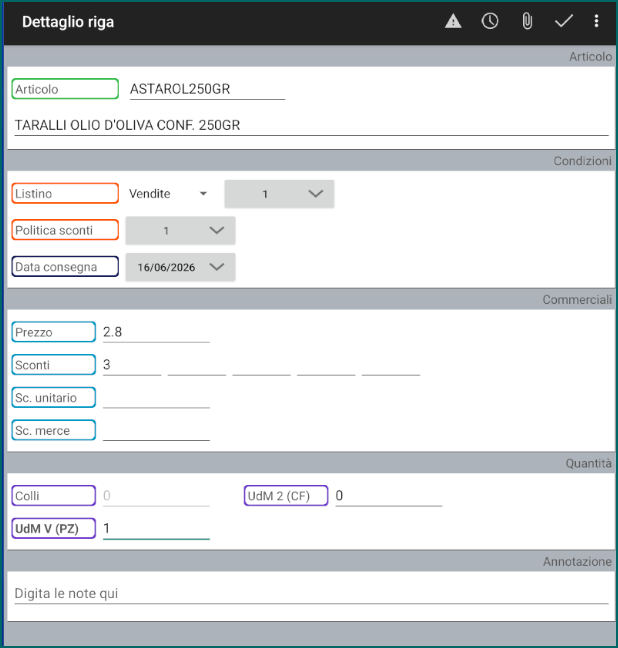Image resolution: width=618 pixels, height=648 pixels.
Task: Tap the paperclip attachment icon
Action: (527, 21)
